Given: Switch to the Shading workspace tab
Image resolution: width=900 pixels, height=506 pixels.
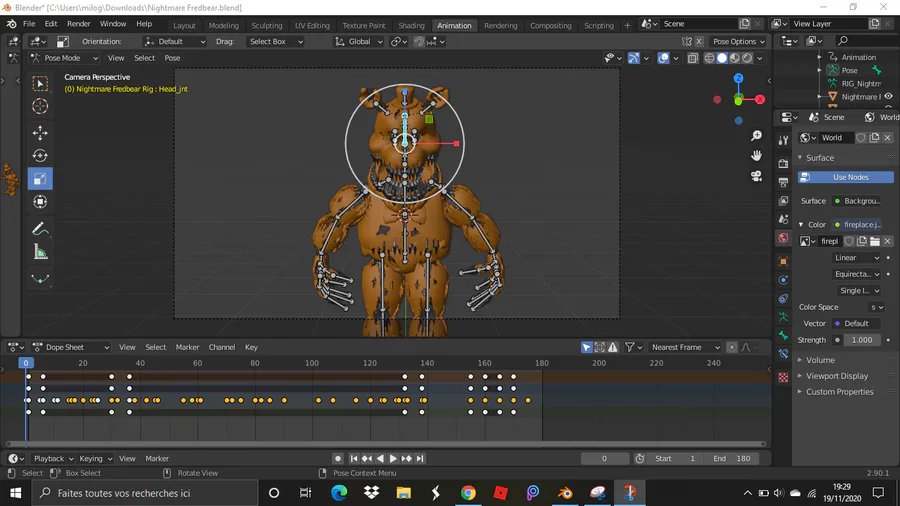Looking at the screenshot, I should pos(411,25).
